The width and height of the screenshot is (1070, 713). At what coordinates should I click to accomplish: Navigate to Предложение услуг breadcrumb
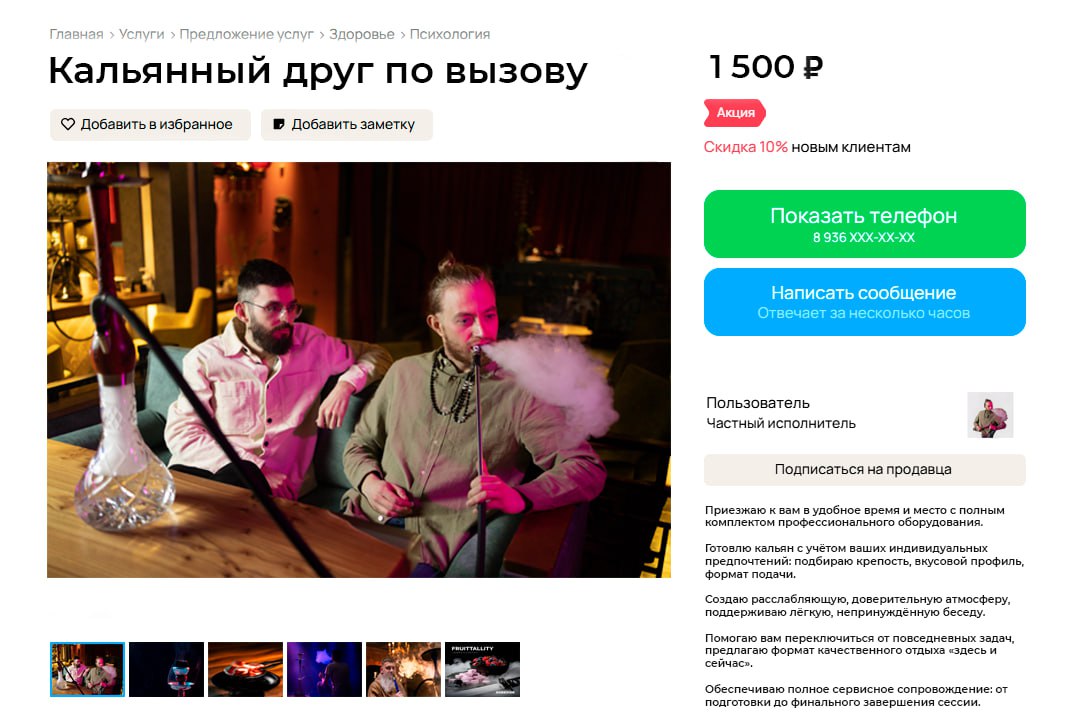tap(246, 34)
